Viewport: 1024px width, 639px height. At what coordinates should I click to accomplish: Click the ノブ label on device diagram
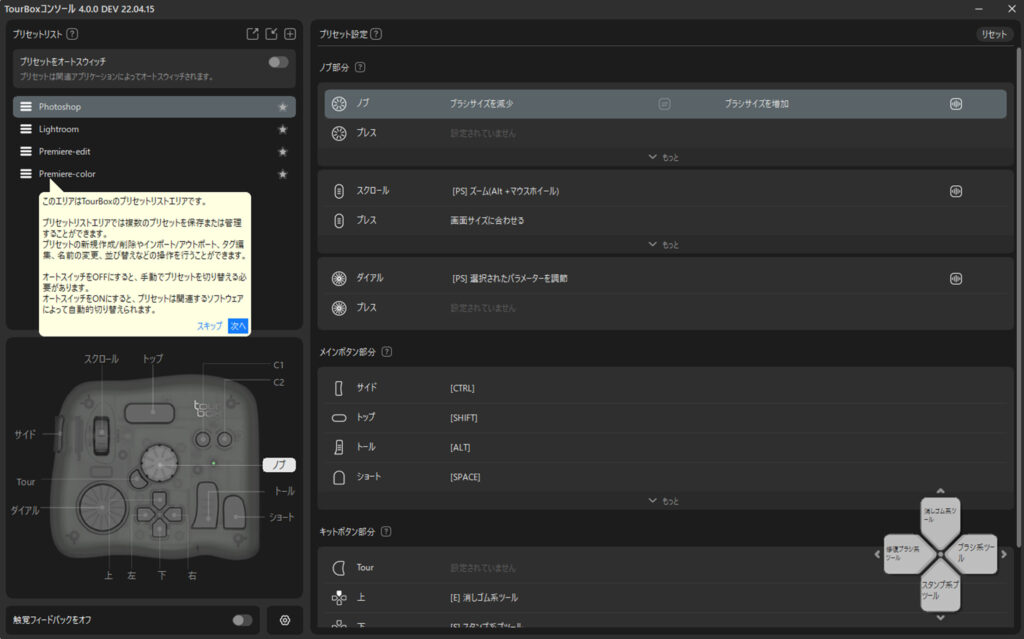click(x=280, y=465)
